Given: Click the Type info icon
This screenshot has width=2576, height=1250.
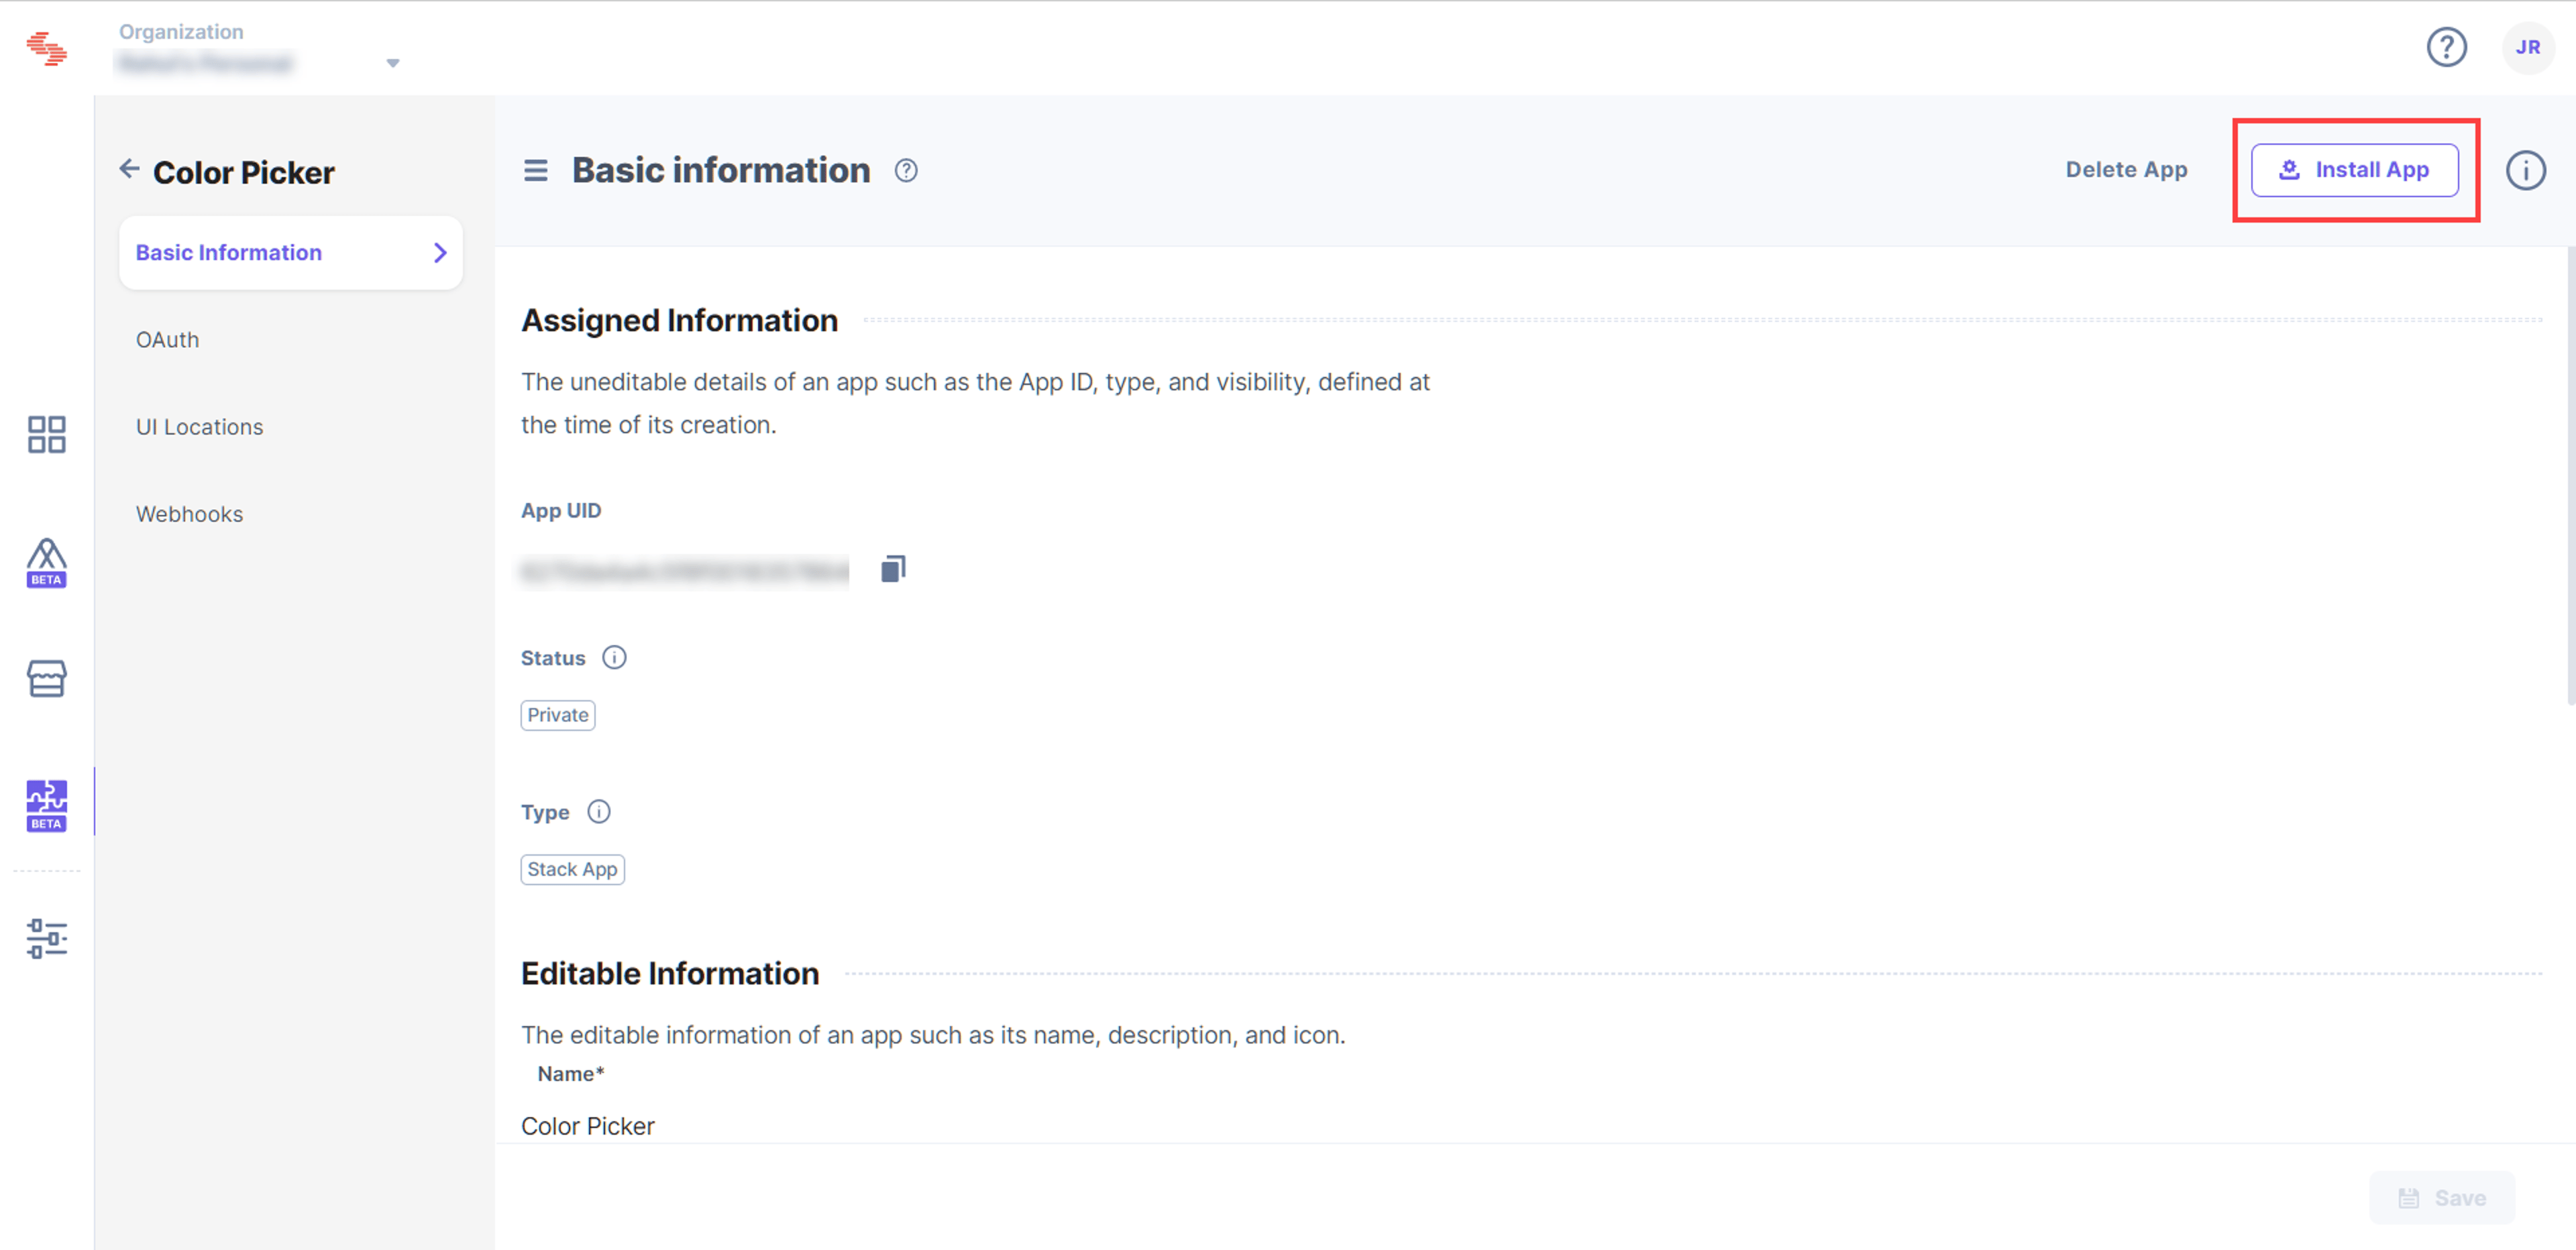Looking at the screenshot, I should pos(598,812).
